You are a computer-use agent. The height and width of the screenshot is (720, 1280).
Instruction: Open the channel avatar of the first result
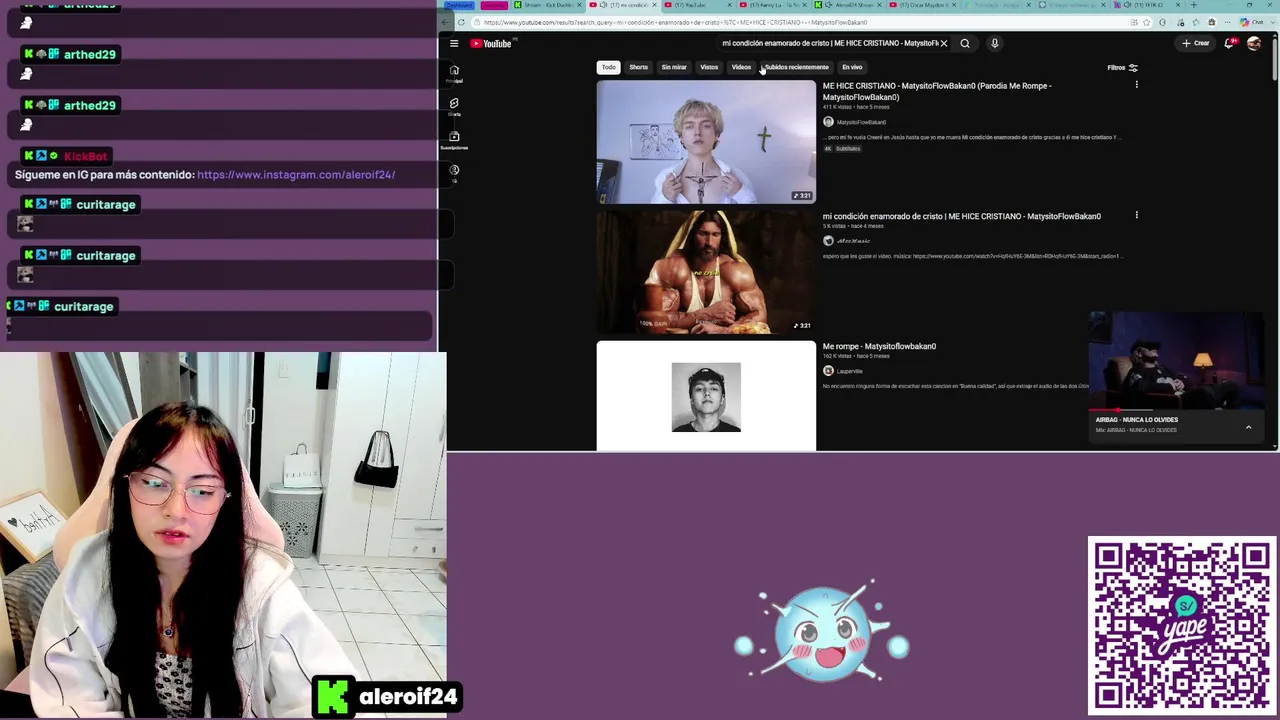tap(828, 122)
